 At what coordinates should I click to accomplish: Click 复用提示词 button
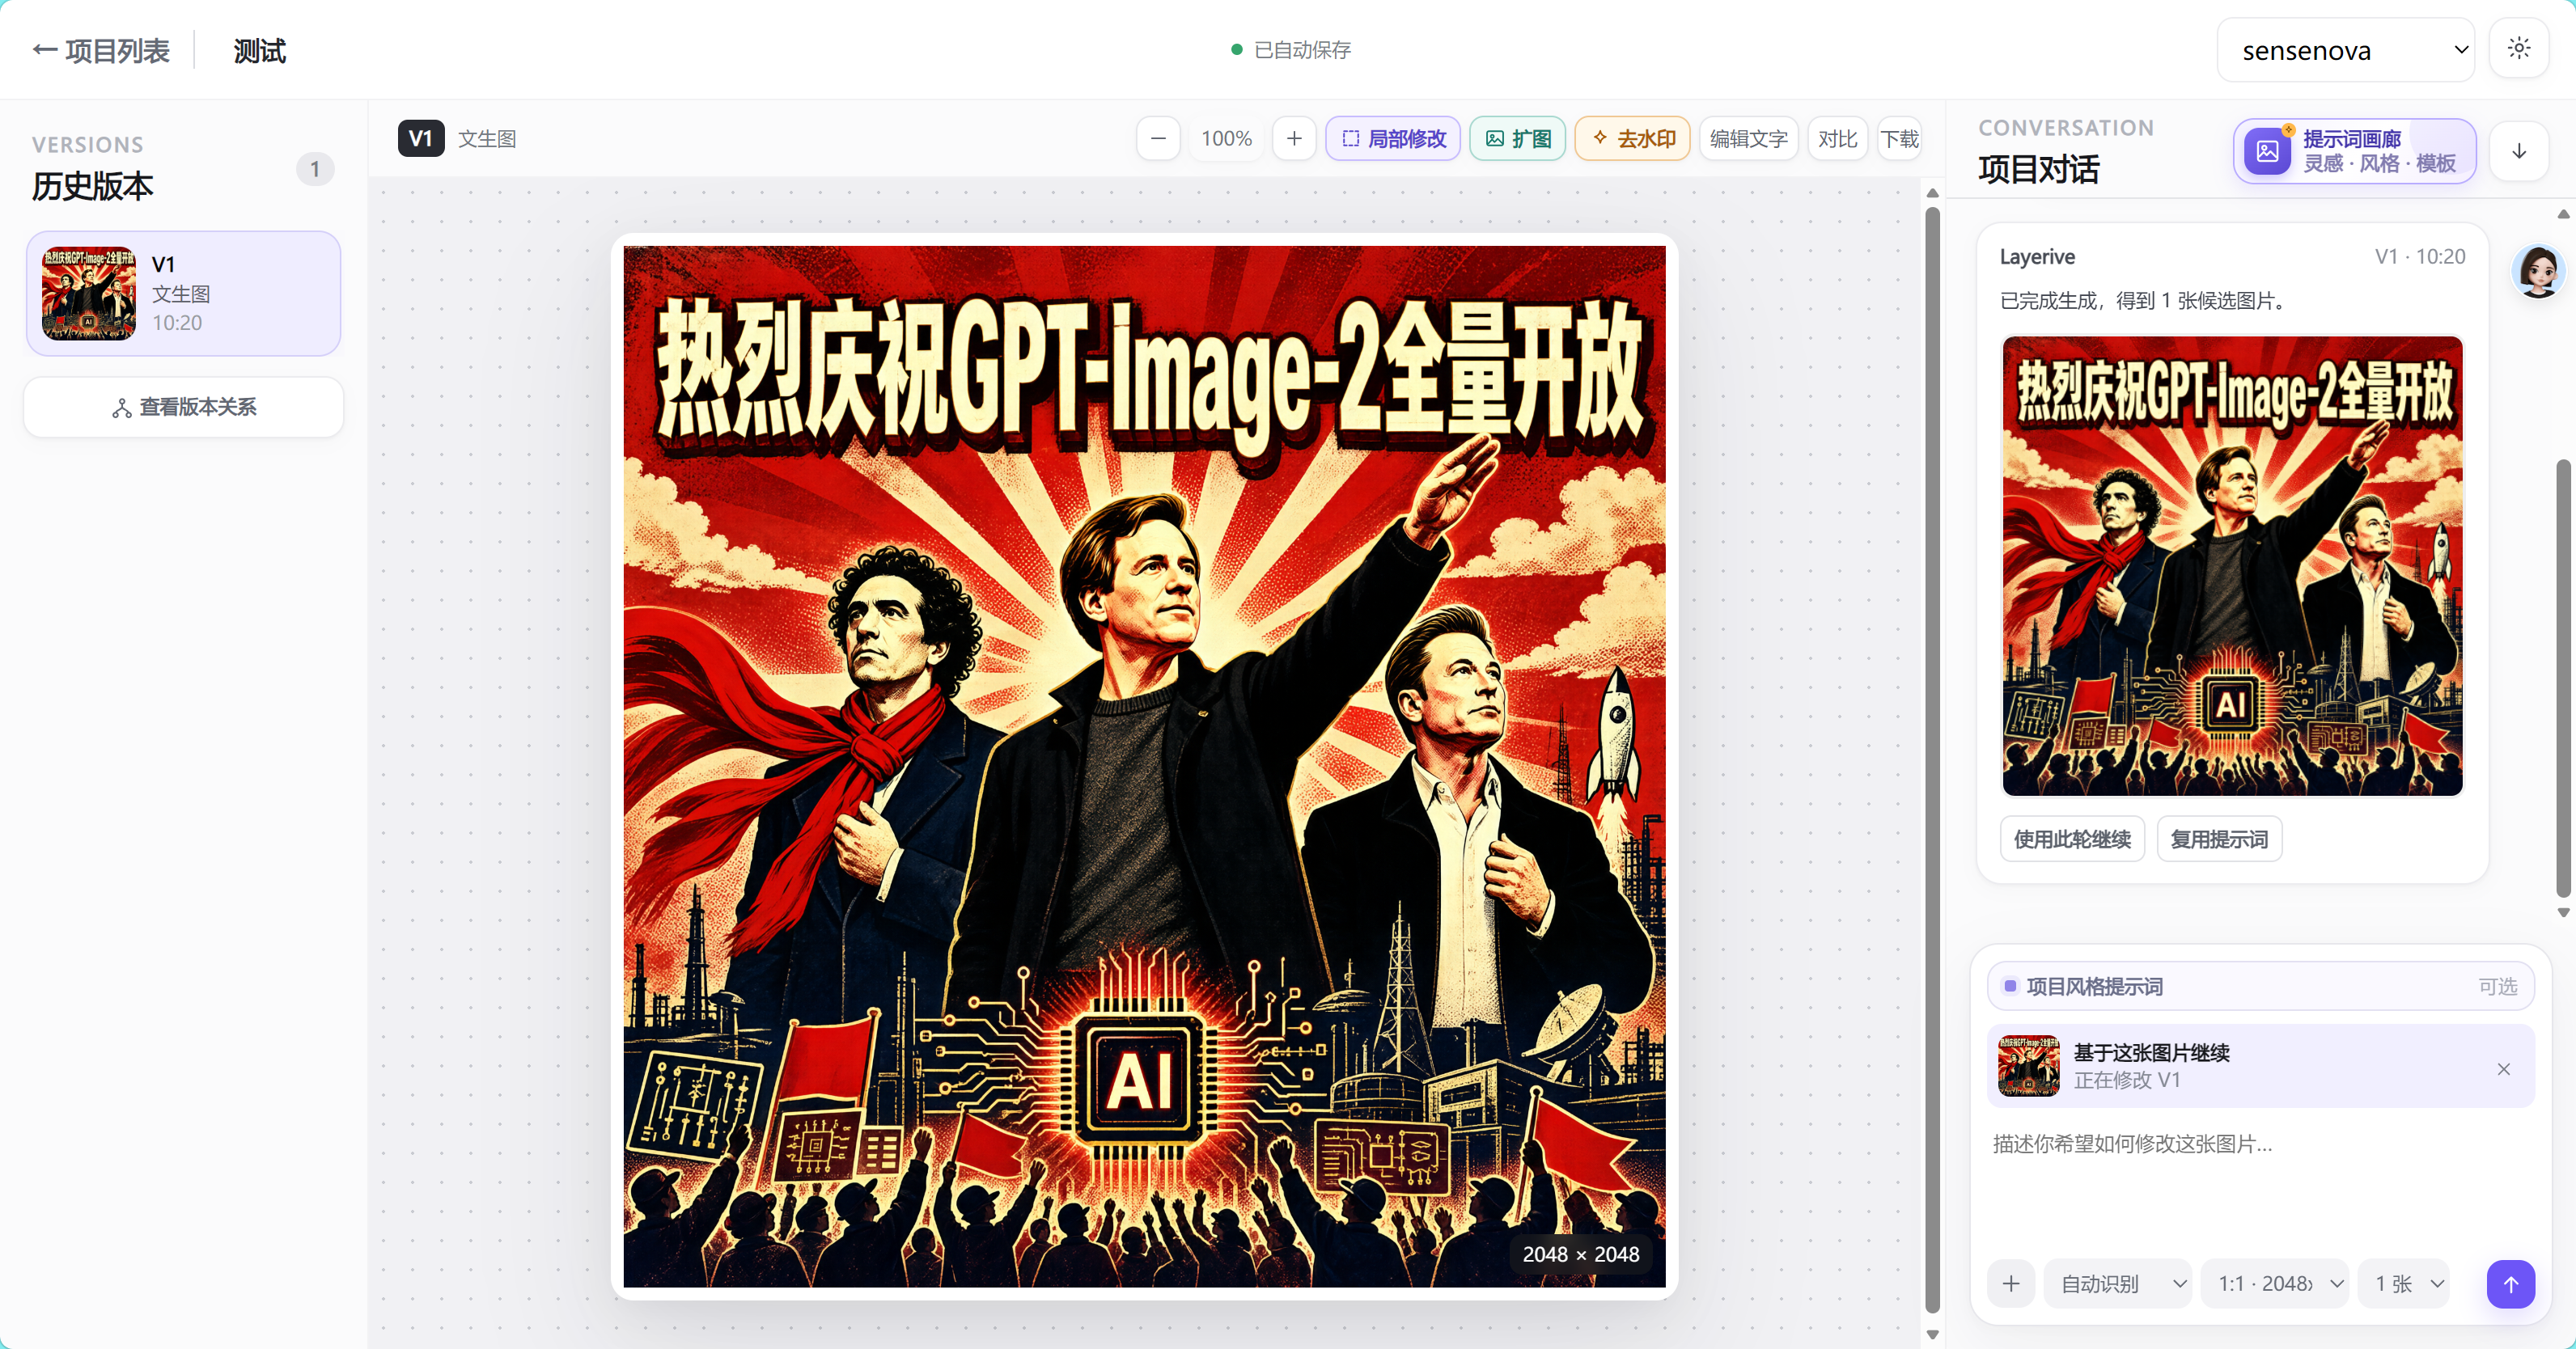click(x=2219, y=839)
